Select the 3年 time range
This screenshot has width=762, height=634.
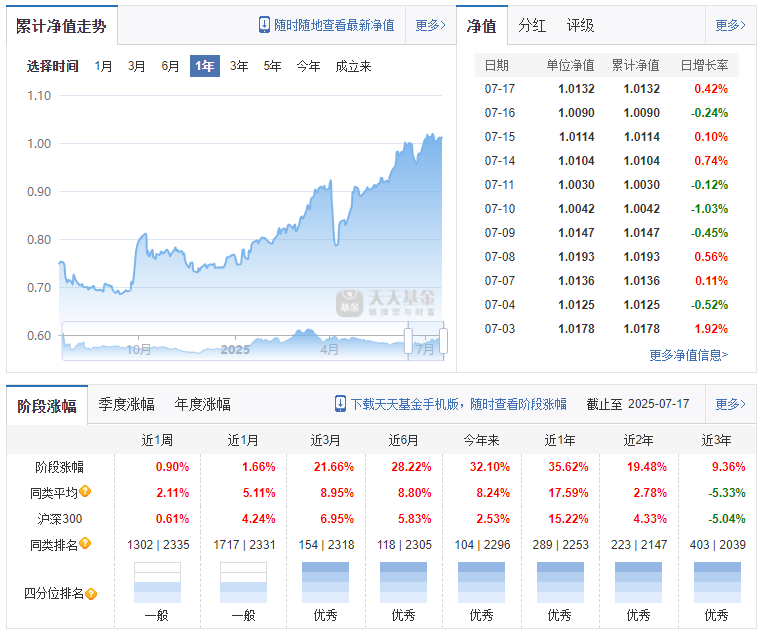coord(239,66)
